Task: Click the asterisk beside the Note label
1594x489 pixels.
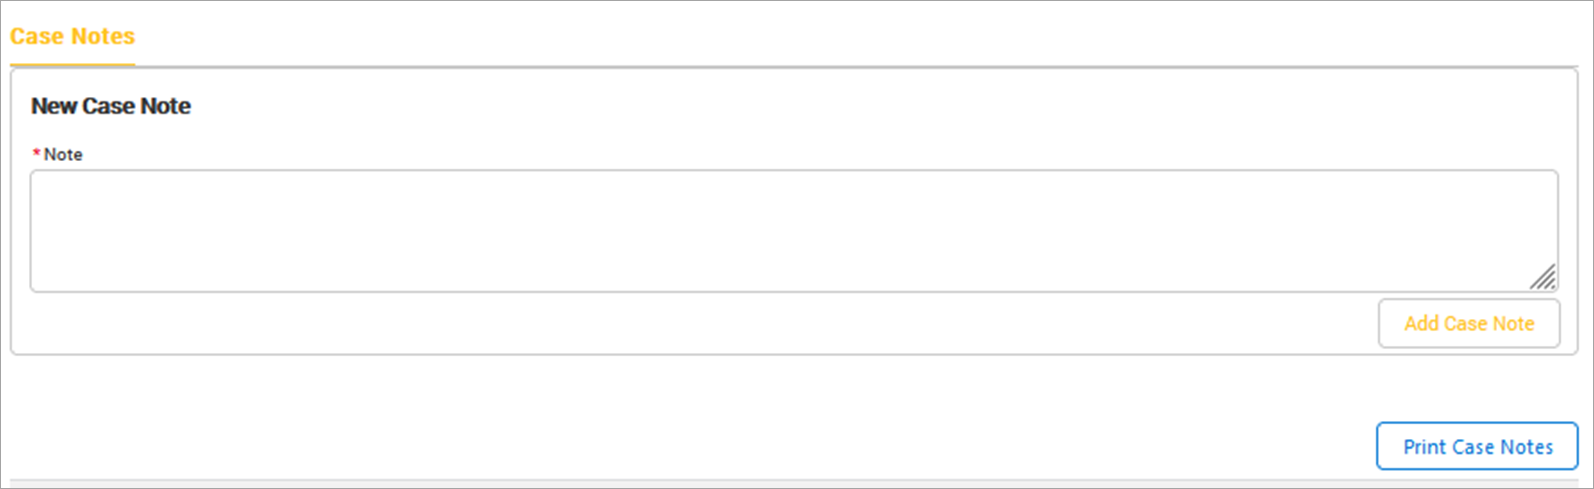Action: pos(37,153)
